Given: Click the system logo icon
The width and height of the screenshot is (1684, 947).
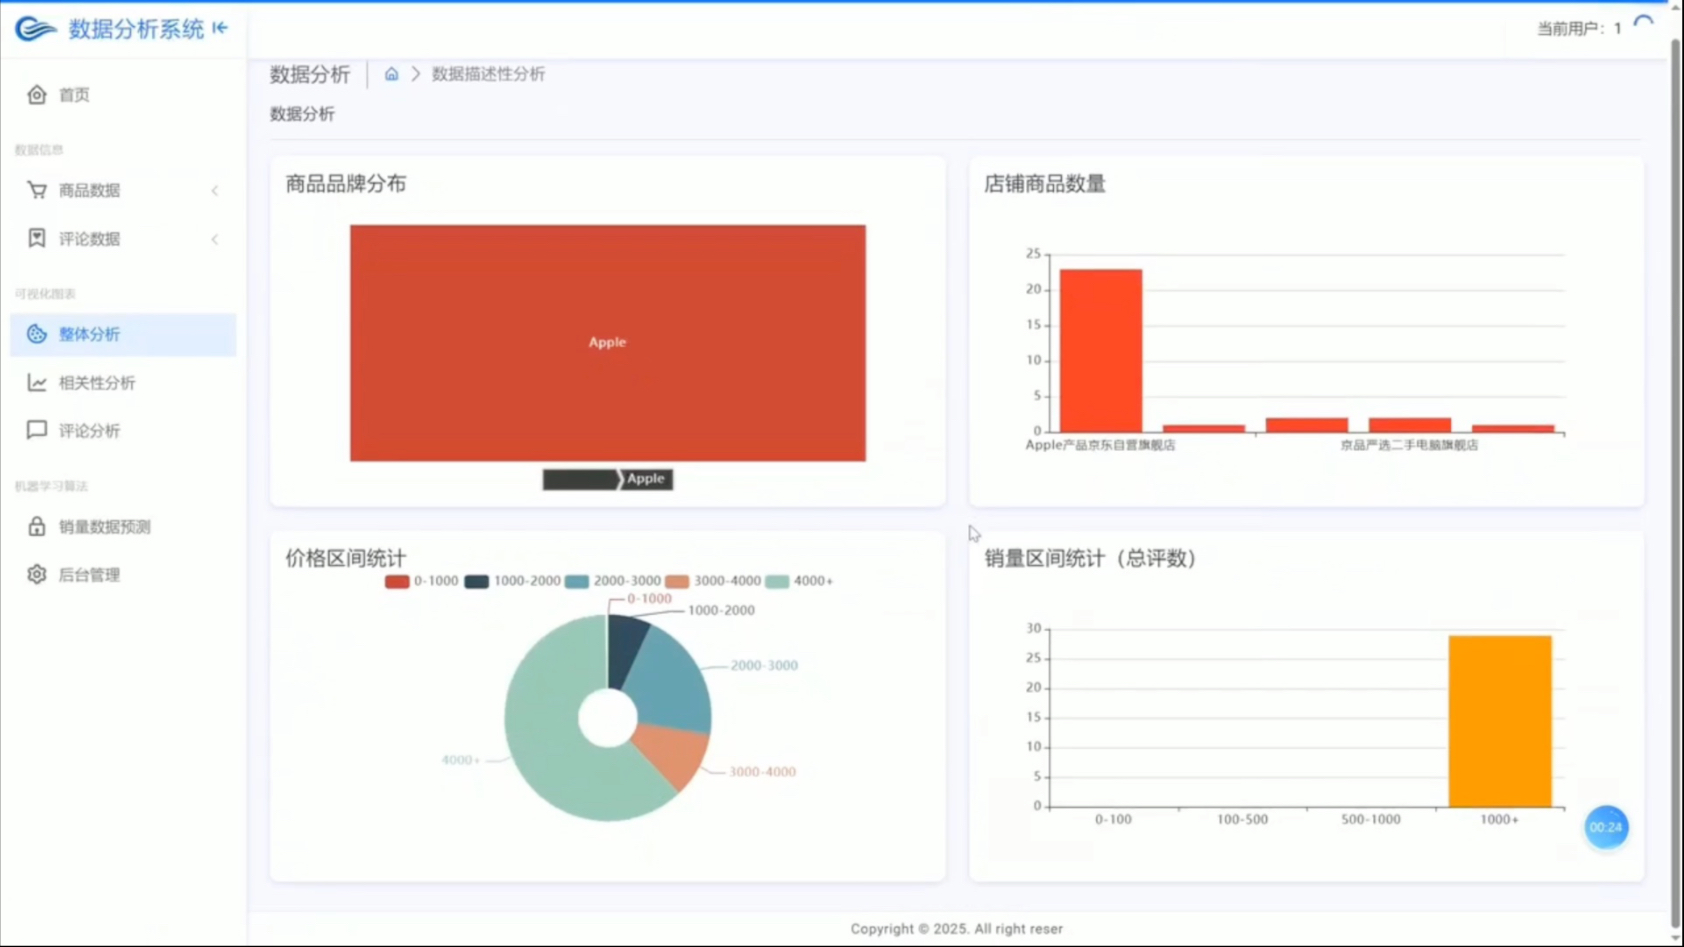Looking at the screenshot, I should tap(35, 29).
